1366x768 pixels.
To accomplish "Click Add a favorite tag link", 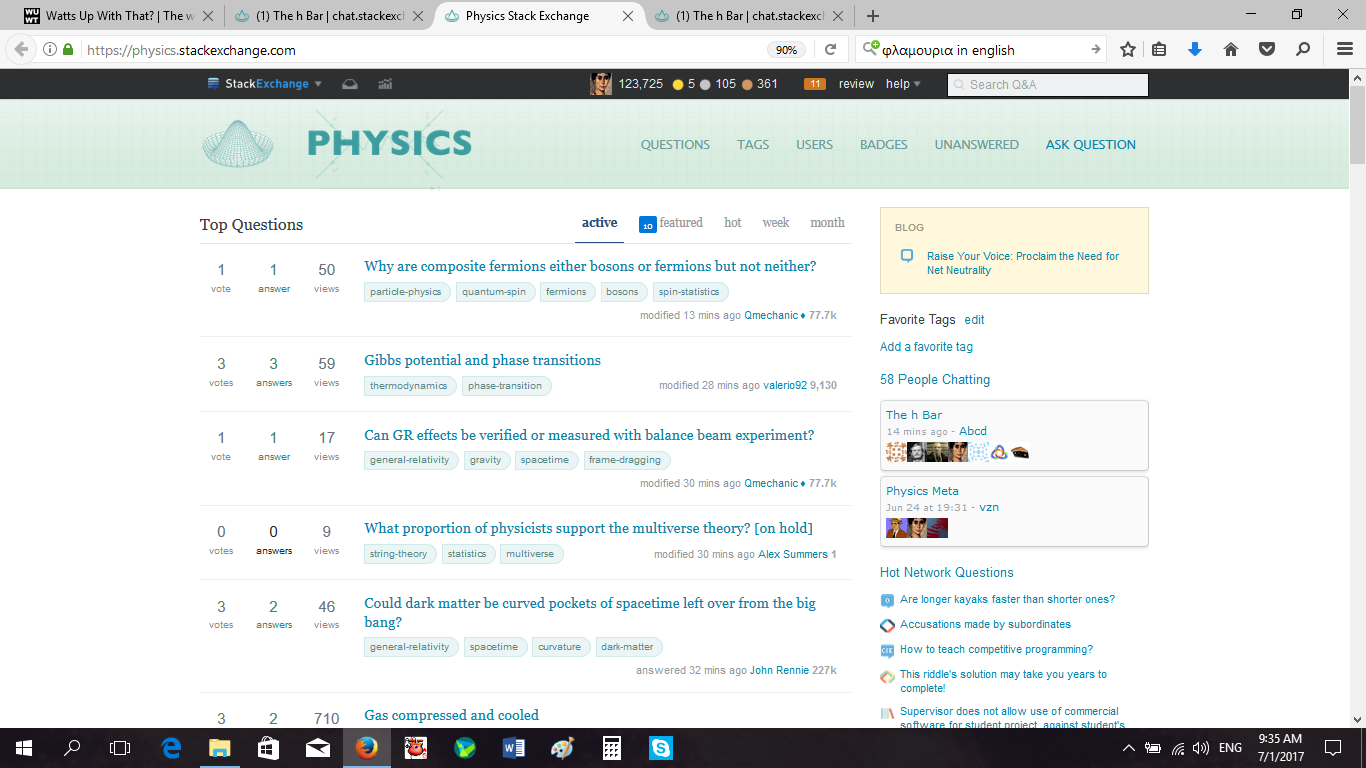I will point(926,347).
